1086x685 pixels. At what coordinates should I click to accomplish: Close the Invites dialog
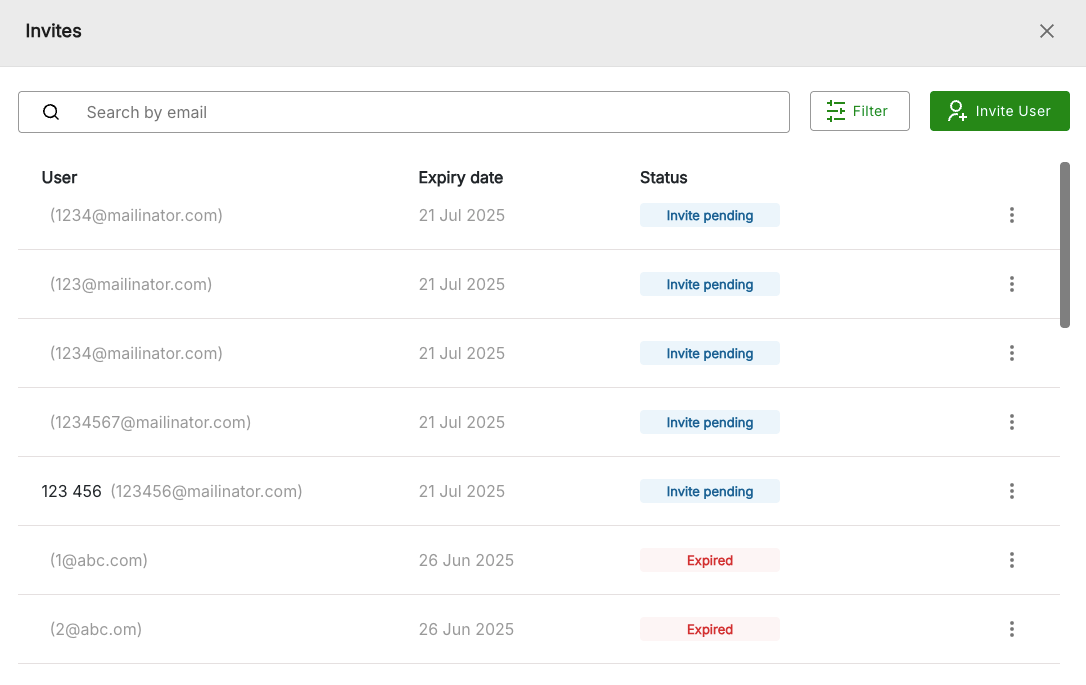tap(1046, 31)
